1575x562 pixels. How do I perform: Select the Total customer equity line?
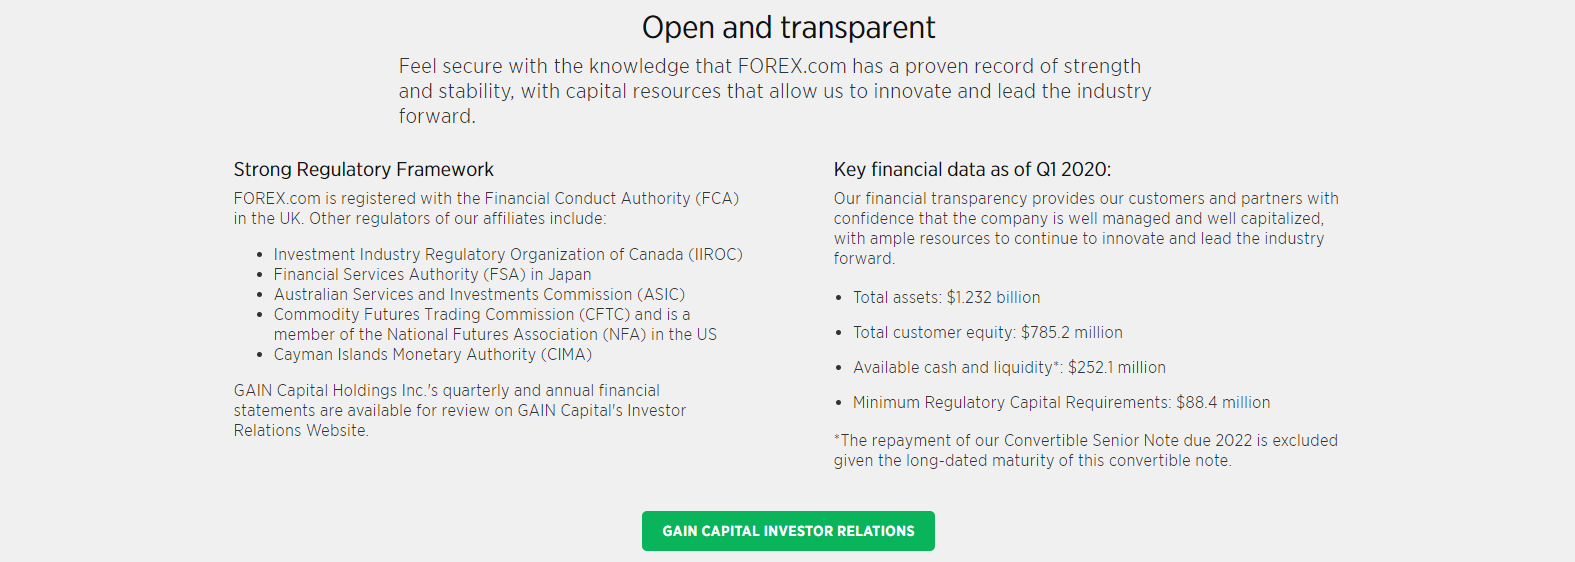pos(987,333)
